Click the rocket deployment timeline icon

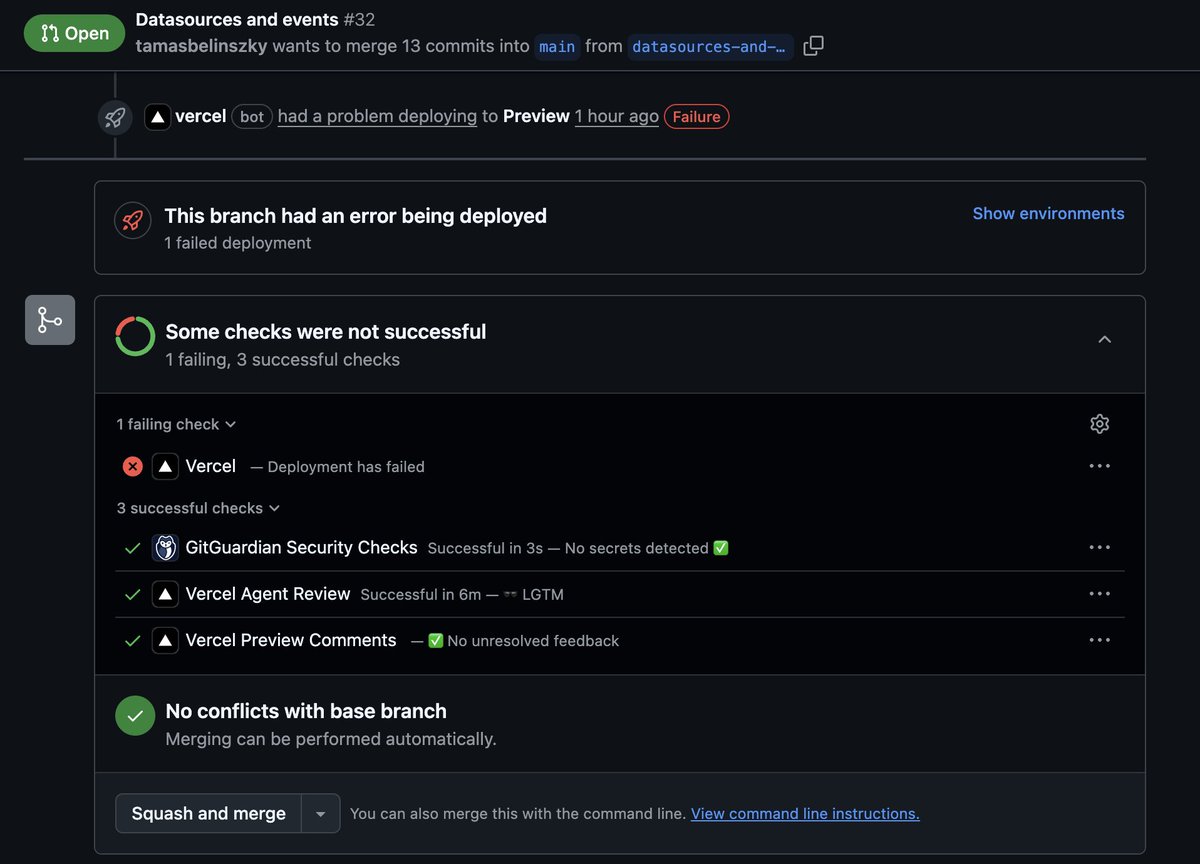(x=114, y=116)
